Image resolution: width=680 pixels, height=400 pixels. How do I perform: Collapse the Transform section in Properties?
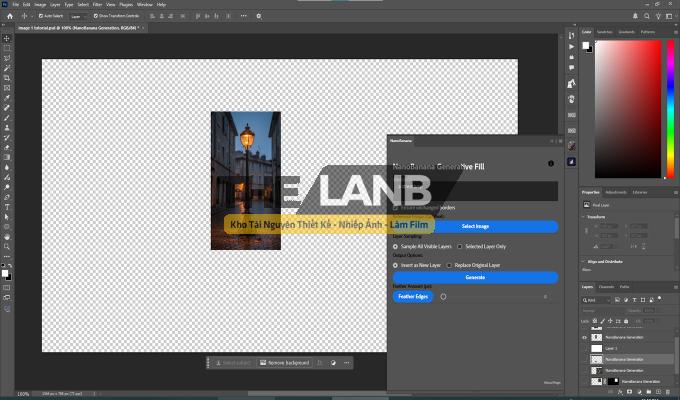tap(584, 216)
